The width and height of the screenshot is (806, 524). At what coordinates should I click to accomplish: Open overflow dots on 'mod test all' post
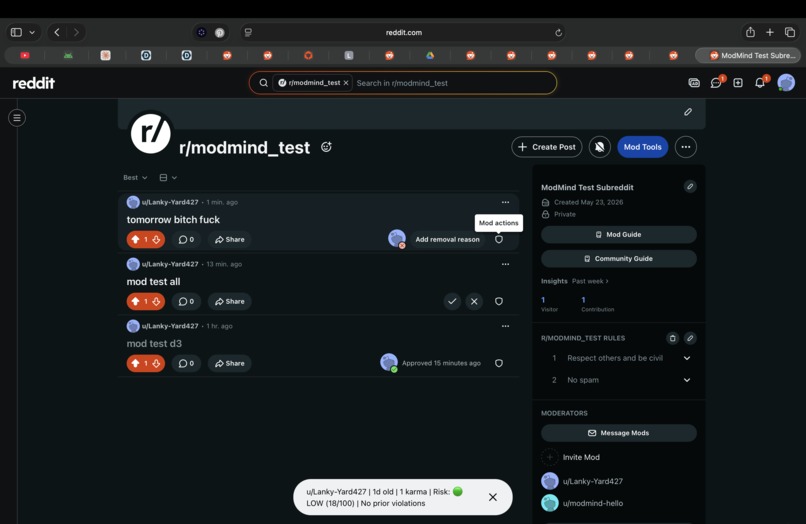click(x=505, y=264)
